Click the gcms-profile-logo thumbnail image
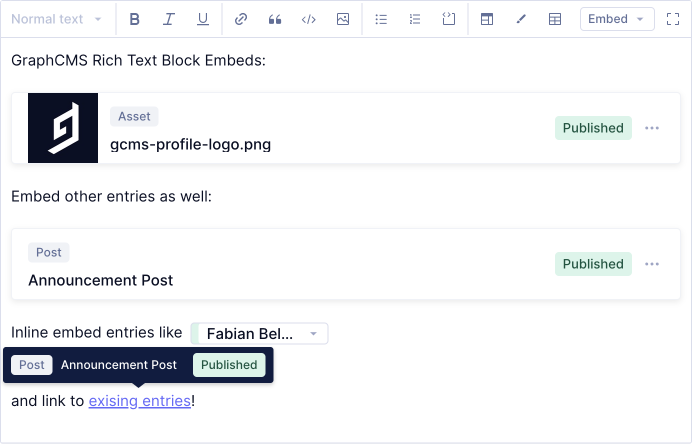 coord(63,128)
